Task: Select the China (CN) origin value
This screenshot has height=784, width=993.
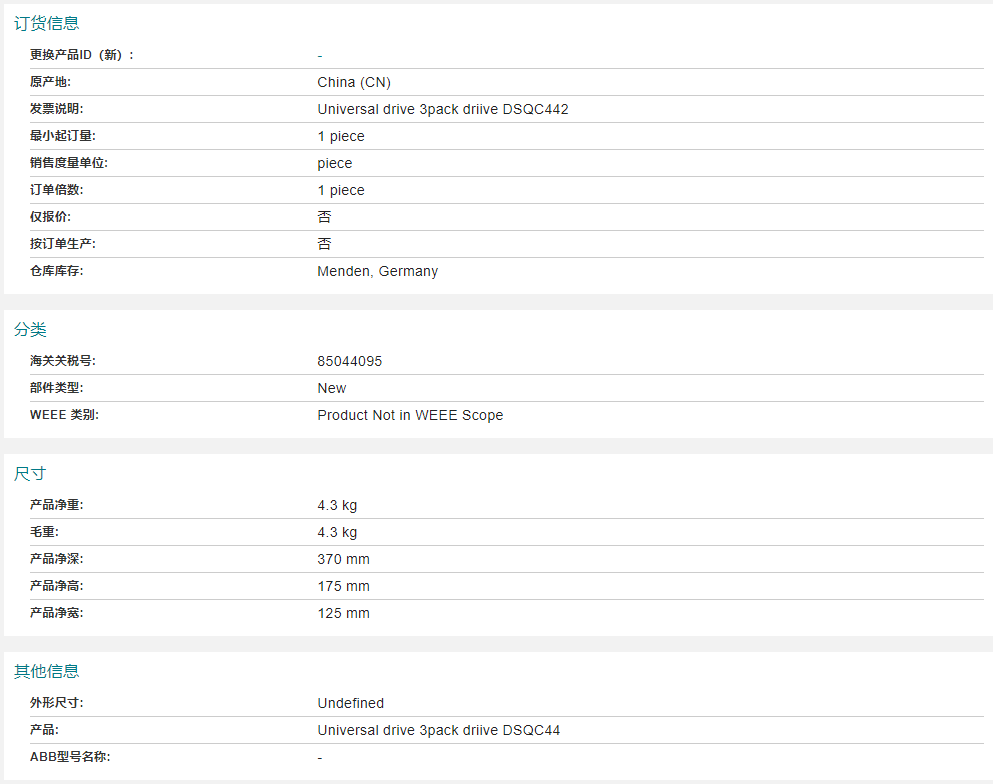Action: click(354, 82)
